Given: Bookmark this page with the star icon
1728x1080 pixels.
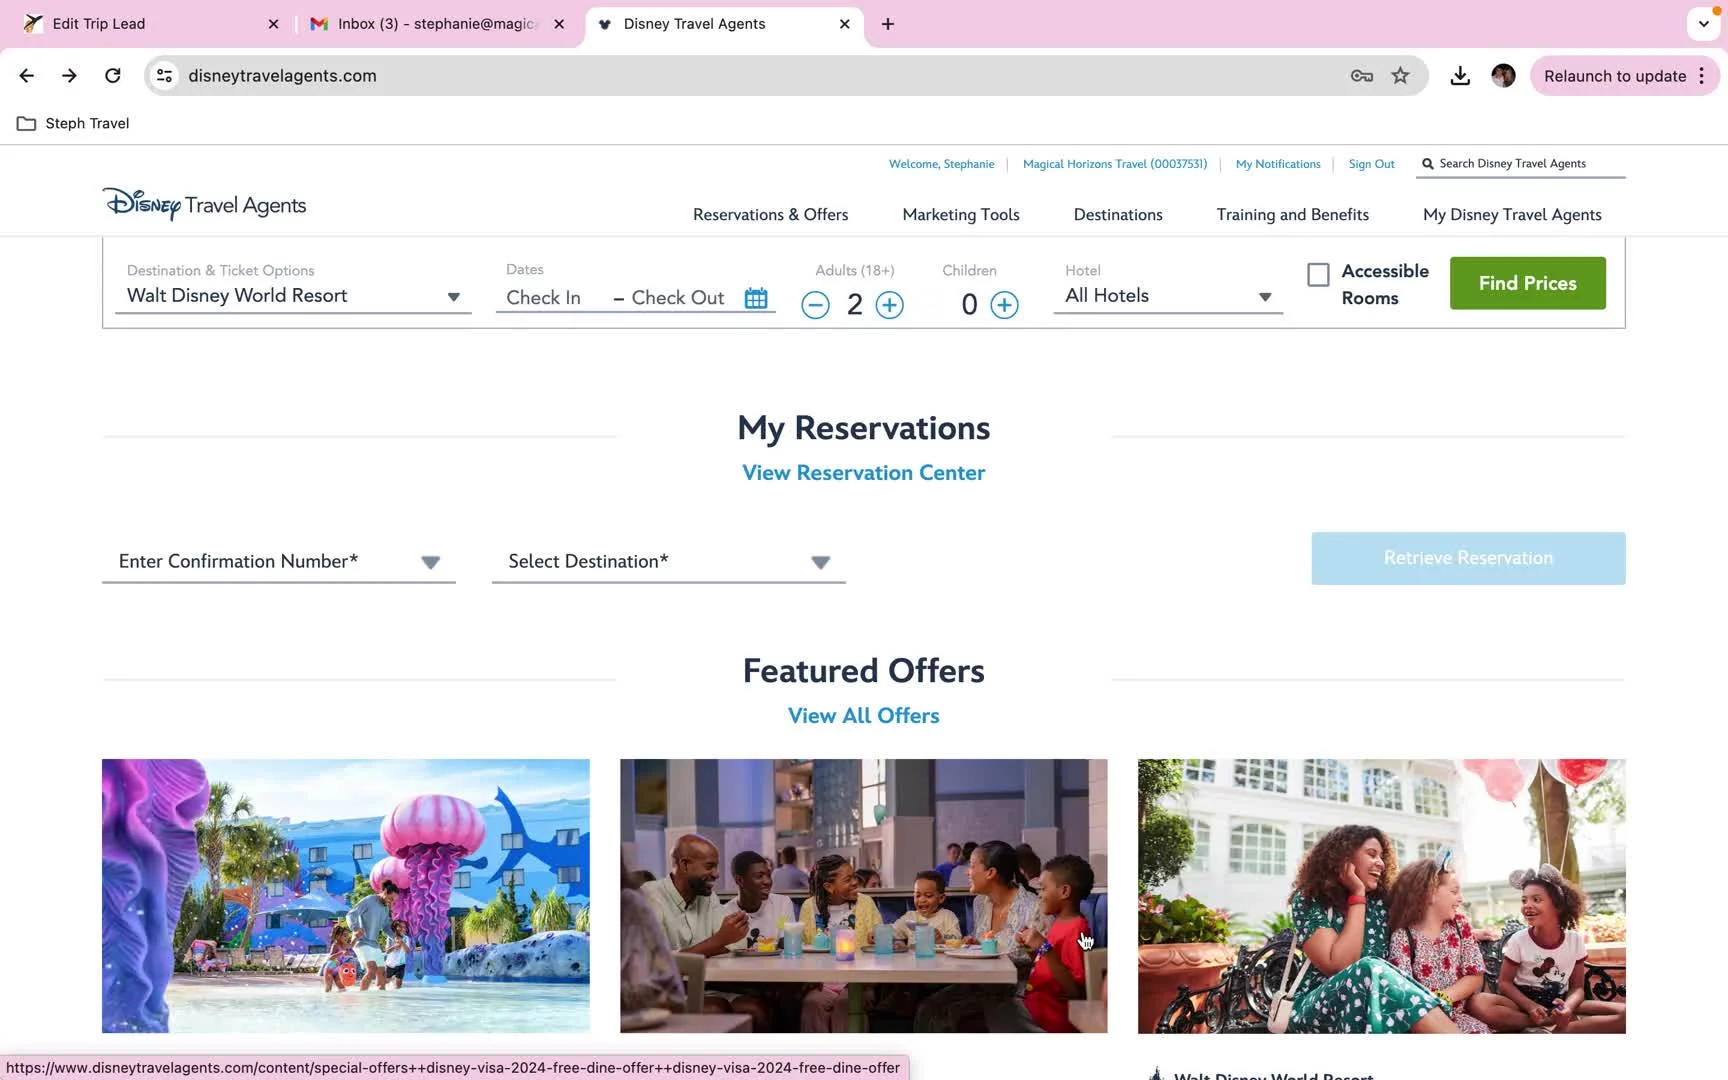Looking at the screenshot, I should (1400, 76).
